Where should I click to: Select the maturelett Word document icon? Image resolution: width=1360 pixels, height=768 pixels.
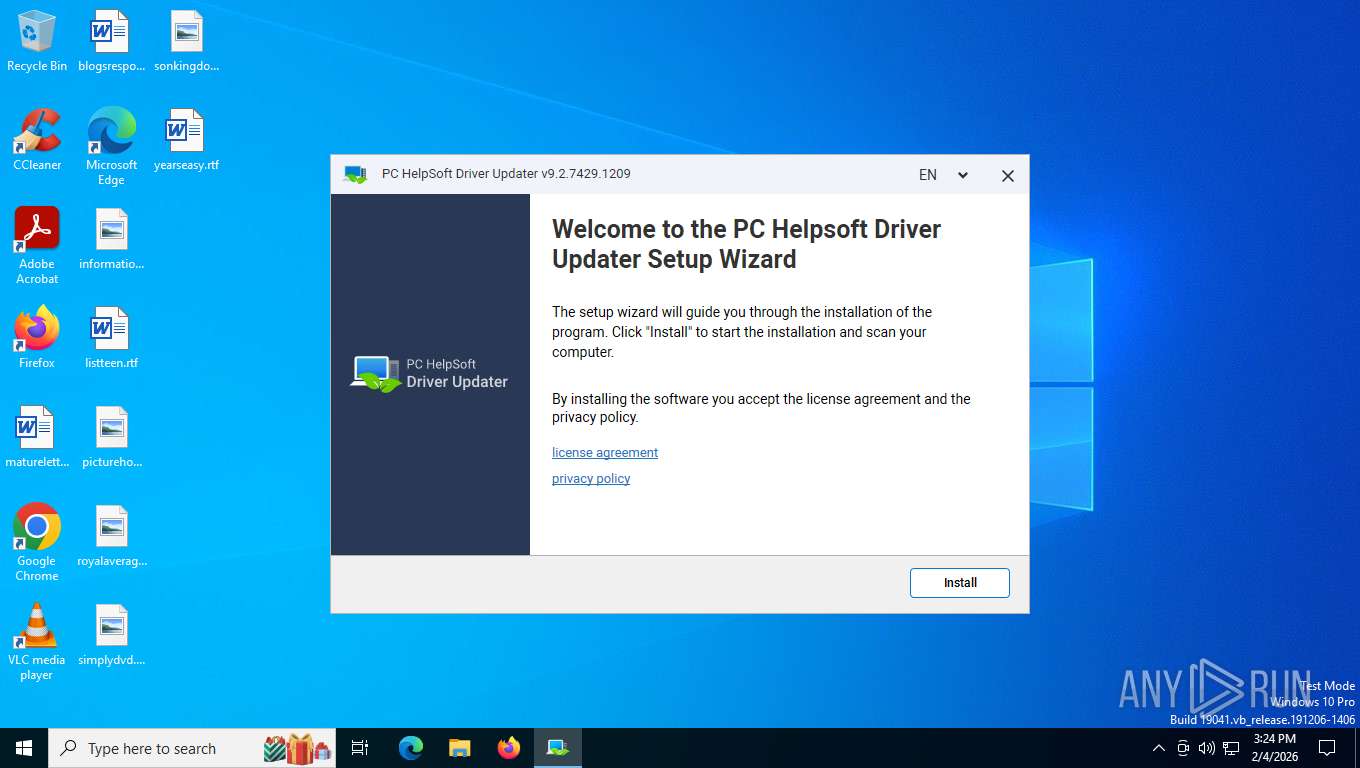click(x=37, y=437)
